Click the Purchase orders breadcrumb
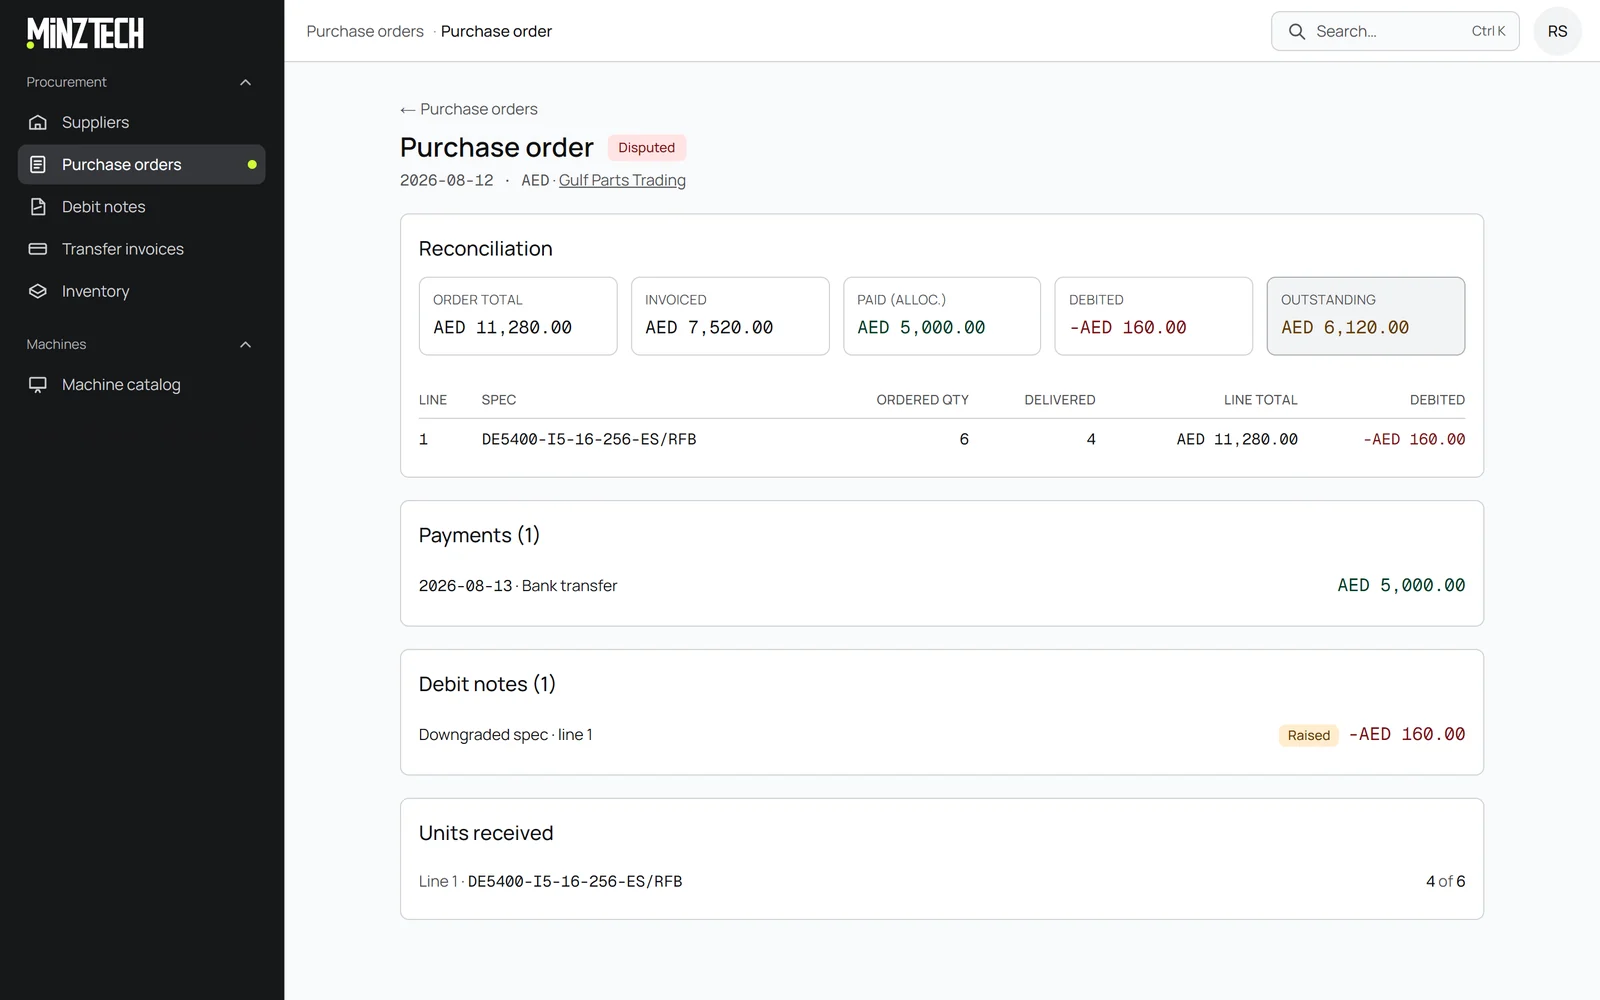 point(365,31)
